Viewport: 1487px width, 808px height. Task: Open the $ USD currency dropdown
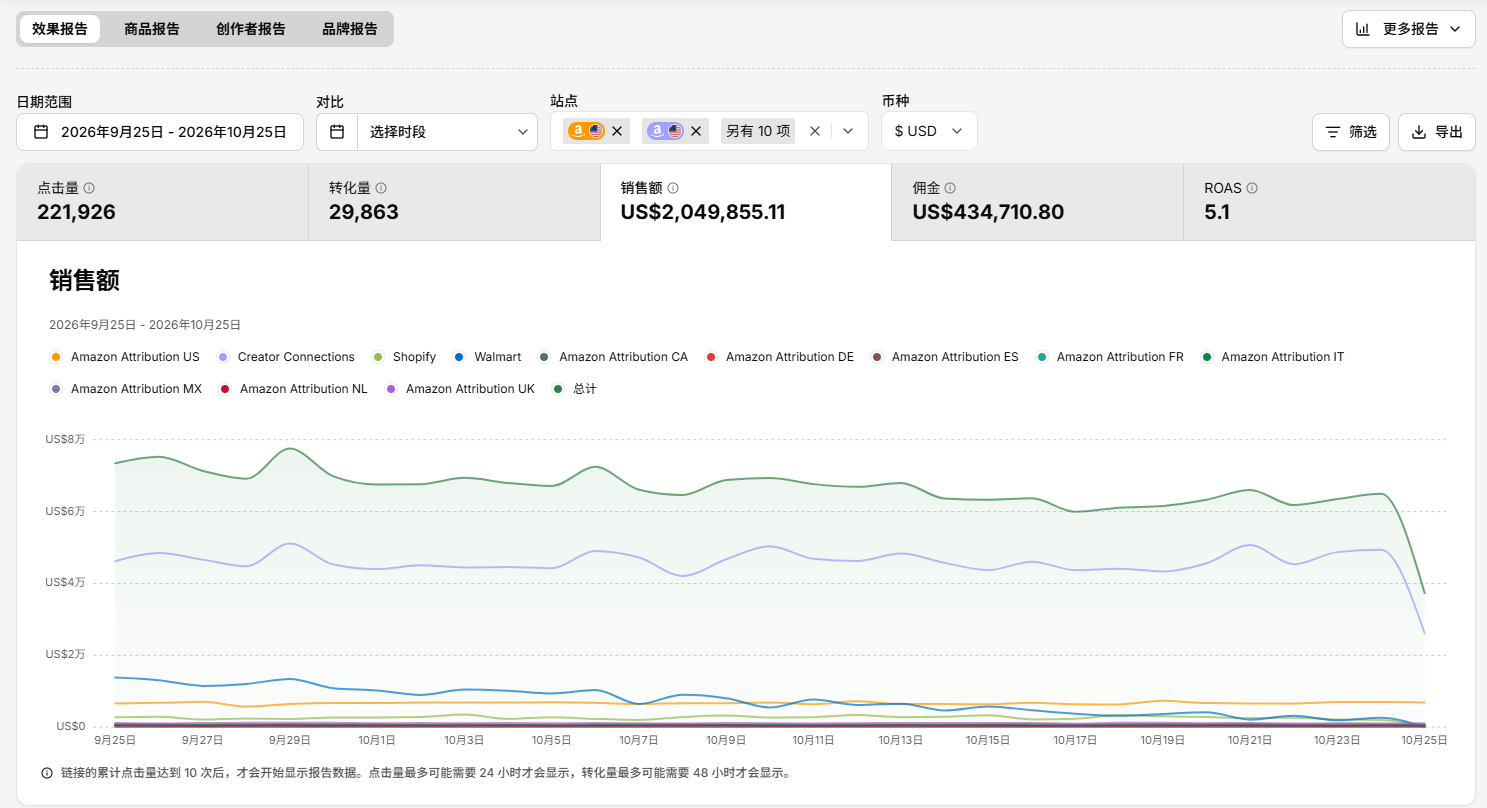tap(929, 131)
